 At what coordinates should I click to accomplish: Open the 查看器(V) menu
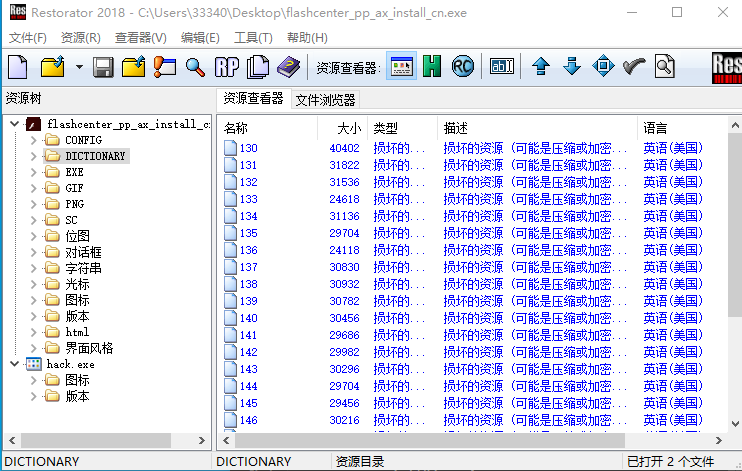(x=141, y=37)
